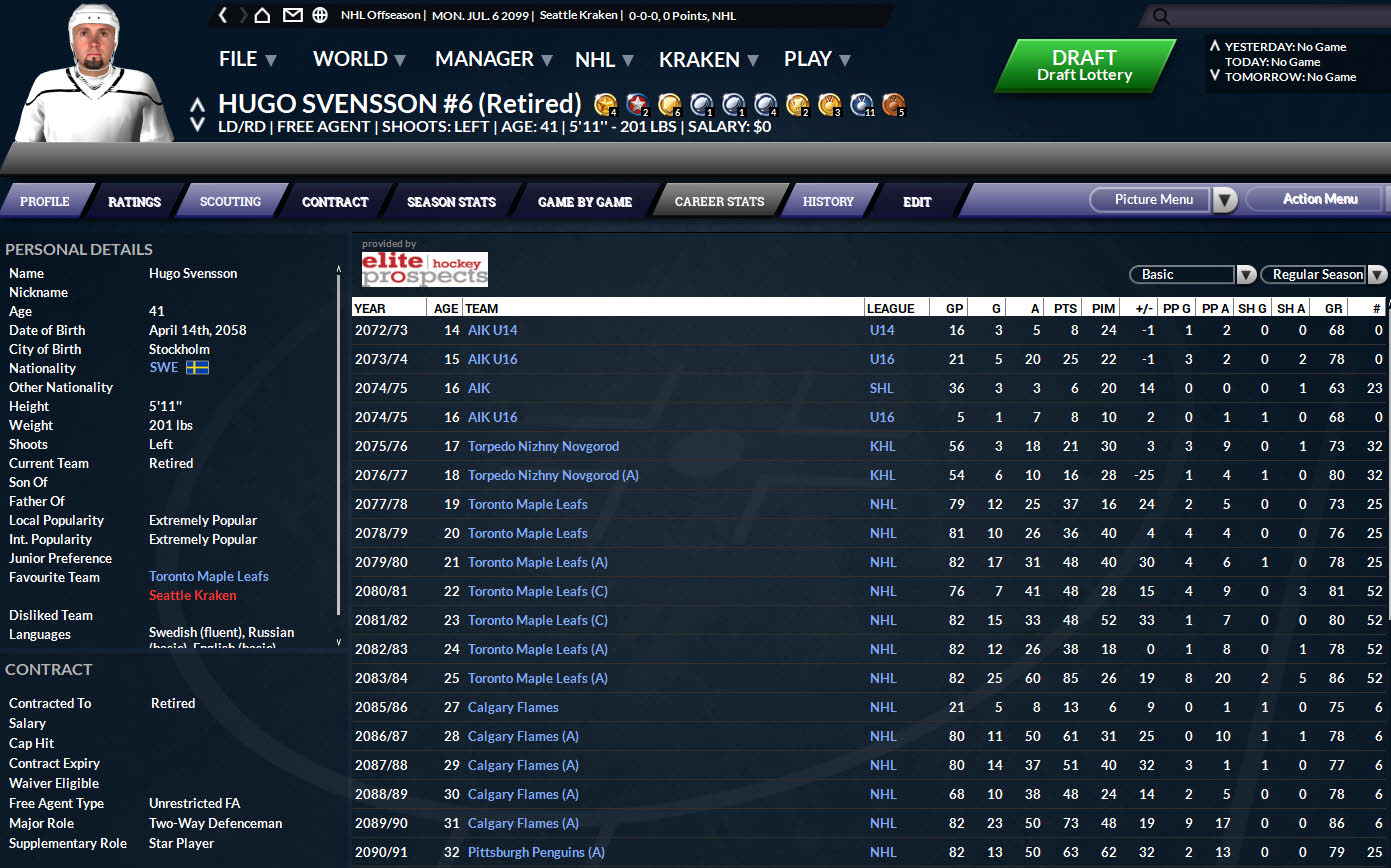Go back with the left arrow icon
The width and height of the screenshot is (1391, 868).
pos(223,15)
